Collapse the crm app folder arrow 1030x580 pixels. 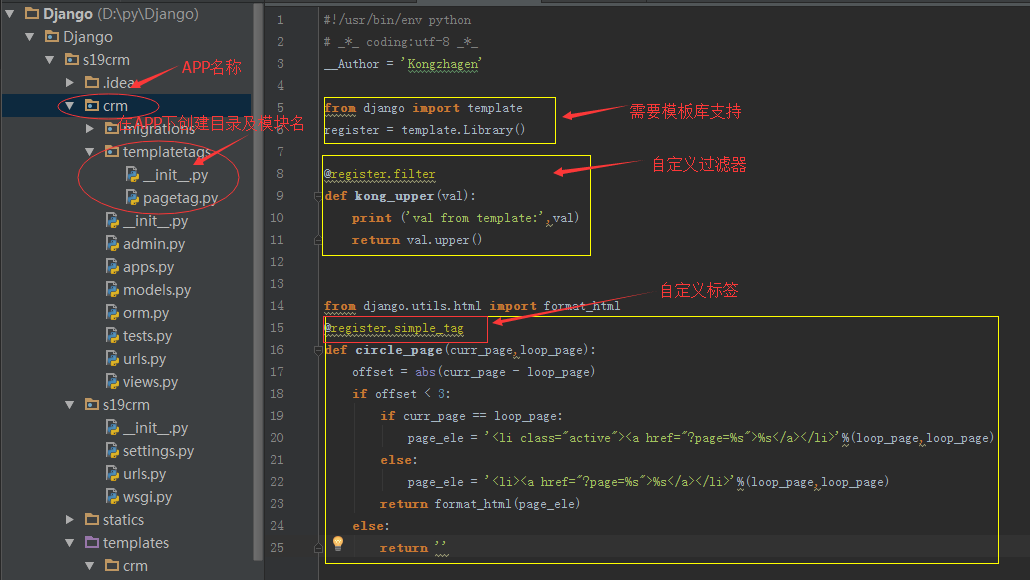(x=70, y=106)
